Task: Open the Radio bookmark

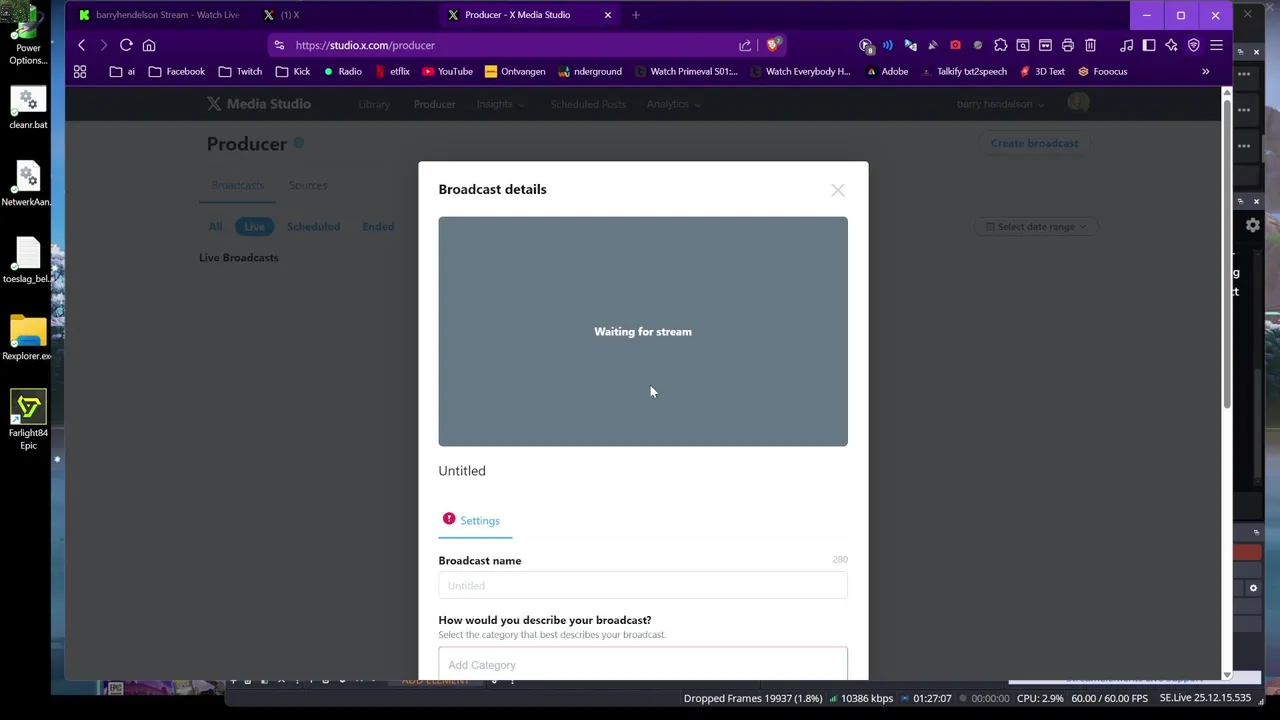Action: (342, 72)
